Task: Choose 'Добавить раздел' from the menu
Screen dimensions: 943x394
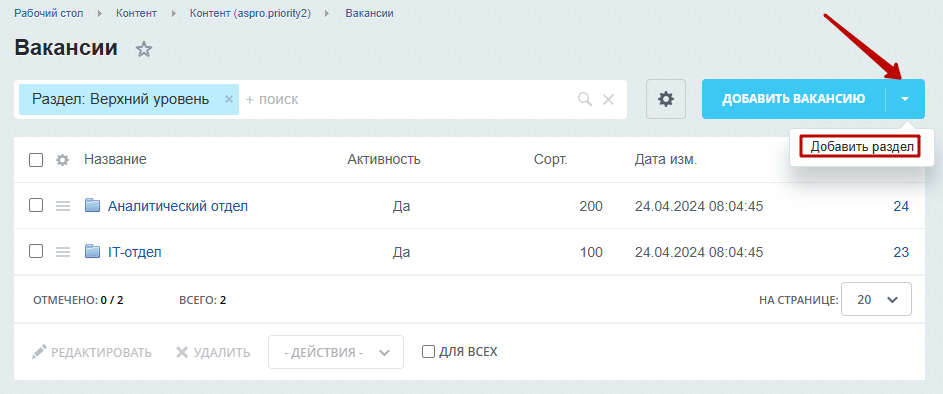Action: pyautogui.click(x=859, y=147)
